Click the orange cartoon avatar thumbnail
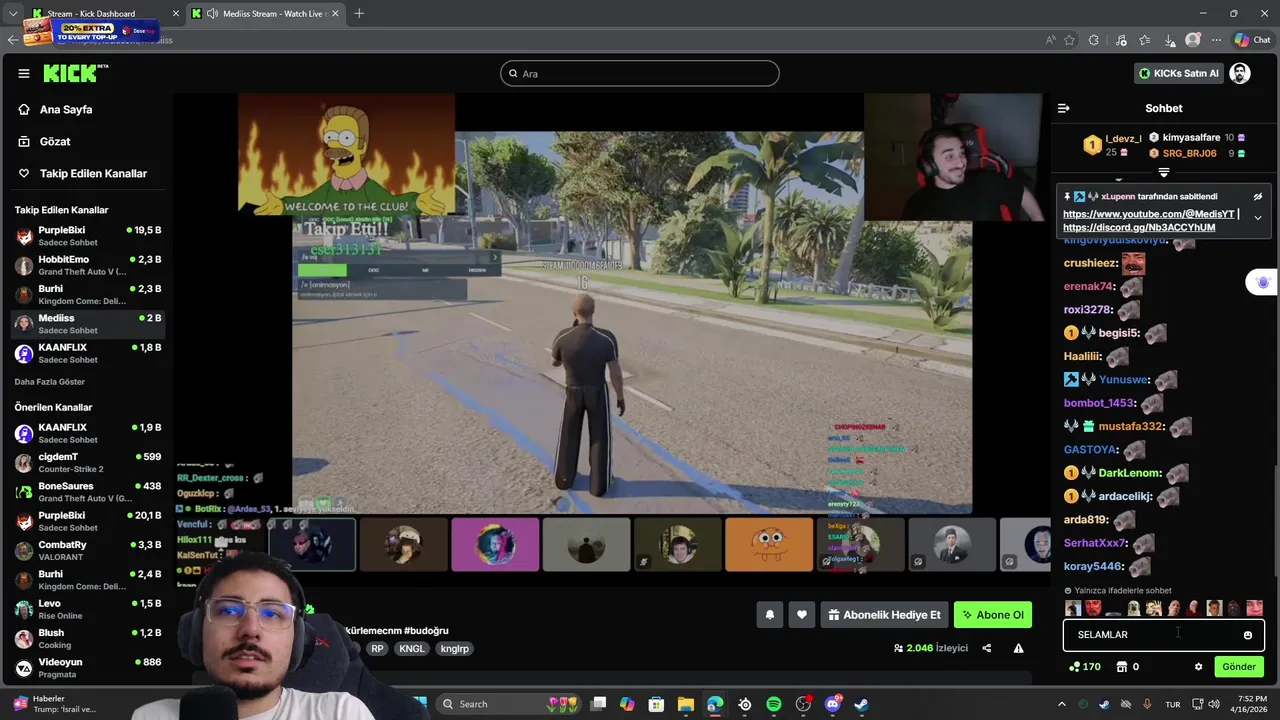This screenshot has height=720, width=1280. tap(769, 545)
